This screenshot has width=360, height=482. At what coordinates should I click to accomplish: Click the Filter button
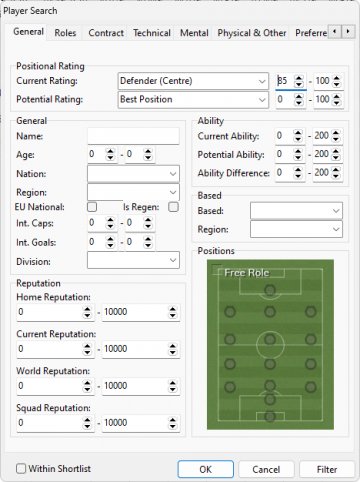pos(327,469)
